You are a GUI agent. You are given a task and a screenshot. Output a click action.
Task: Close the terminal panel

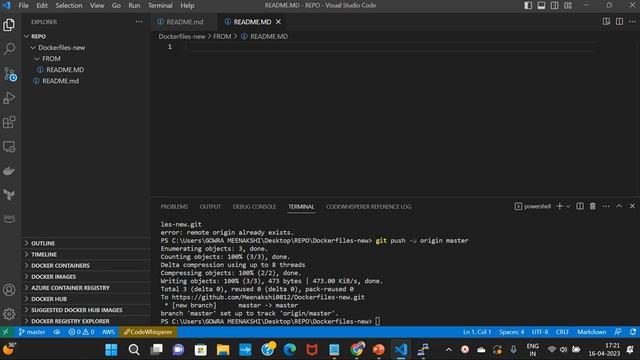tap(632, 206)
